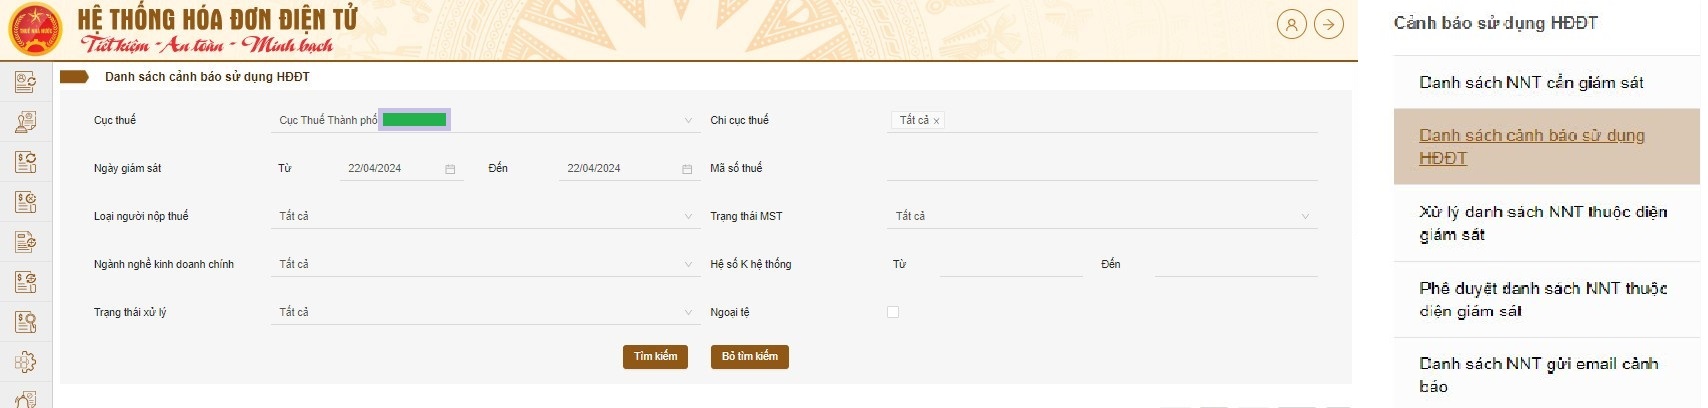Tick the Ngoại tệ checkbox
Image resolution: width=1708 pixels, height=408 pixels.
click(893, 312)
